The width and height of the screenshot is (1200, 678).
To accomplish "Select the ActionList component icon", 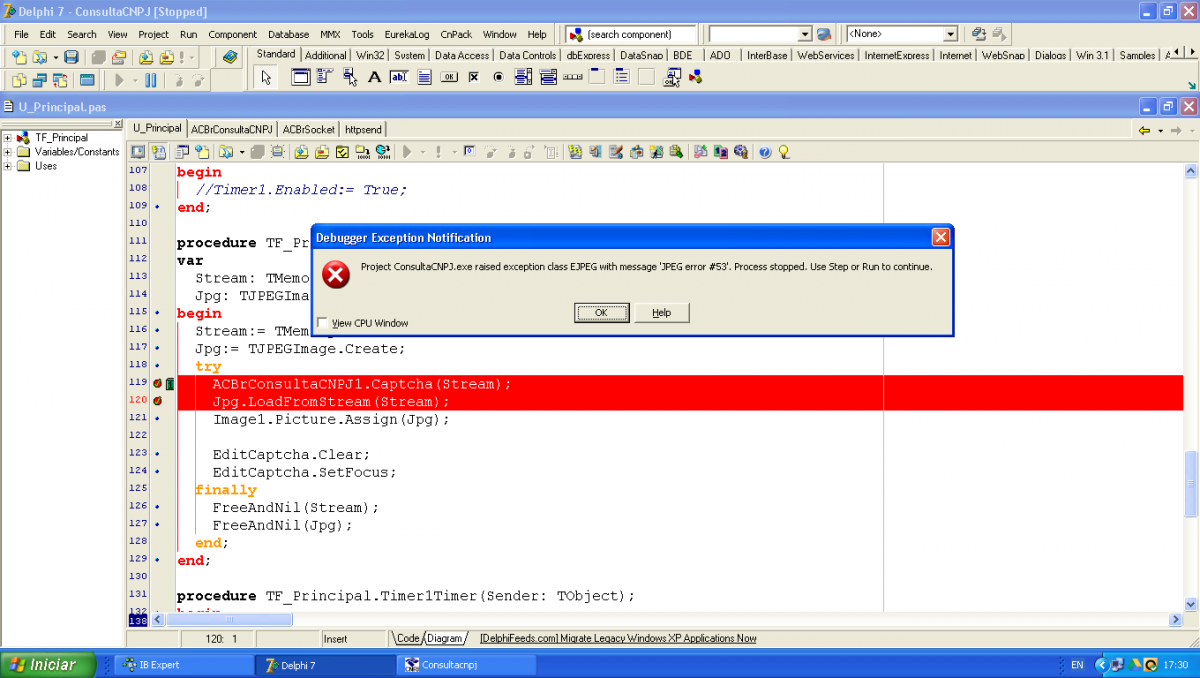I will (x=672, y=77).
